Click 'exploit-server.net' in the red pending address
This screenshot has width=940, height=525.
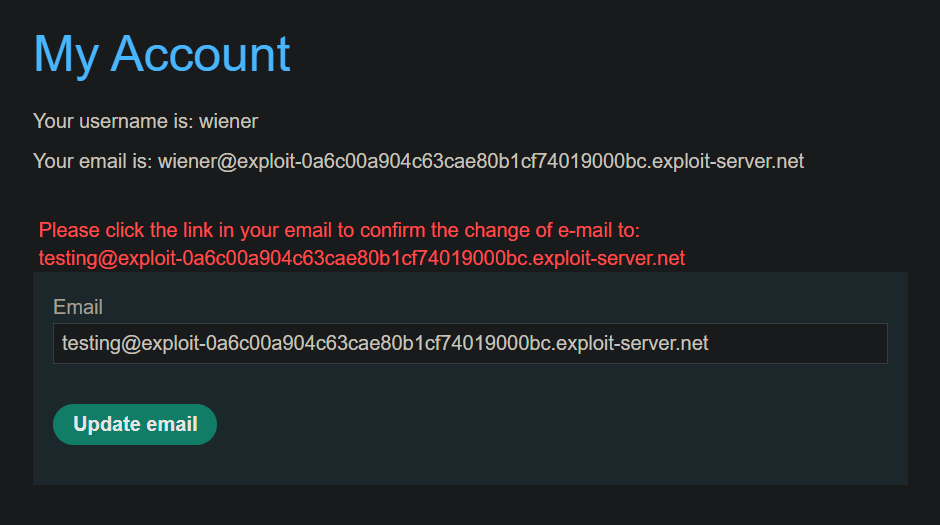click(608, 258)
